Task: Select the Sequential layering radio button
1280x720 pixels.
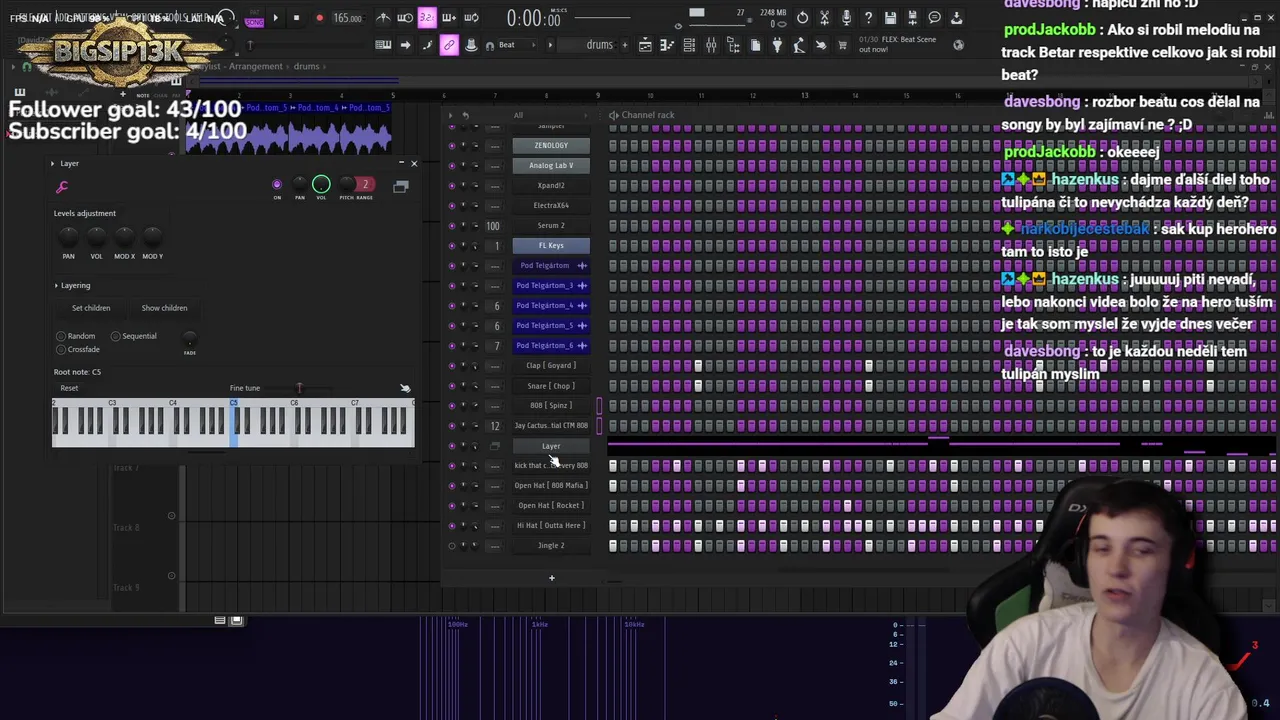Action: coord(116,336)
